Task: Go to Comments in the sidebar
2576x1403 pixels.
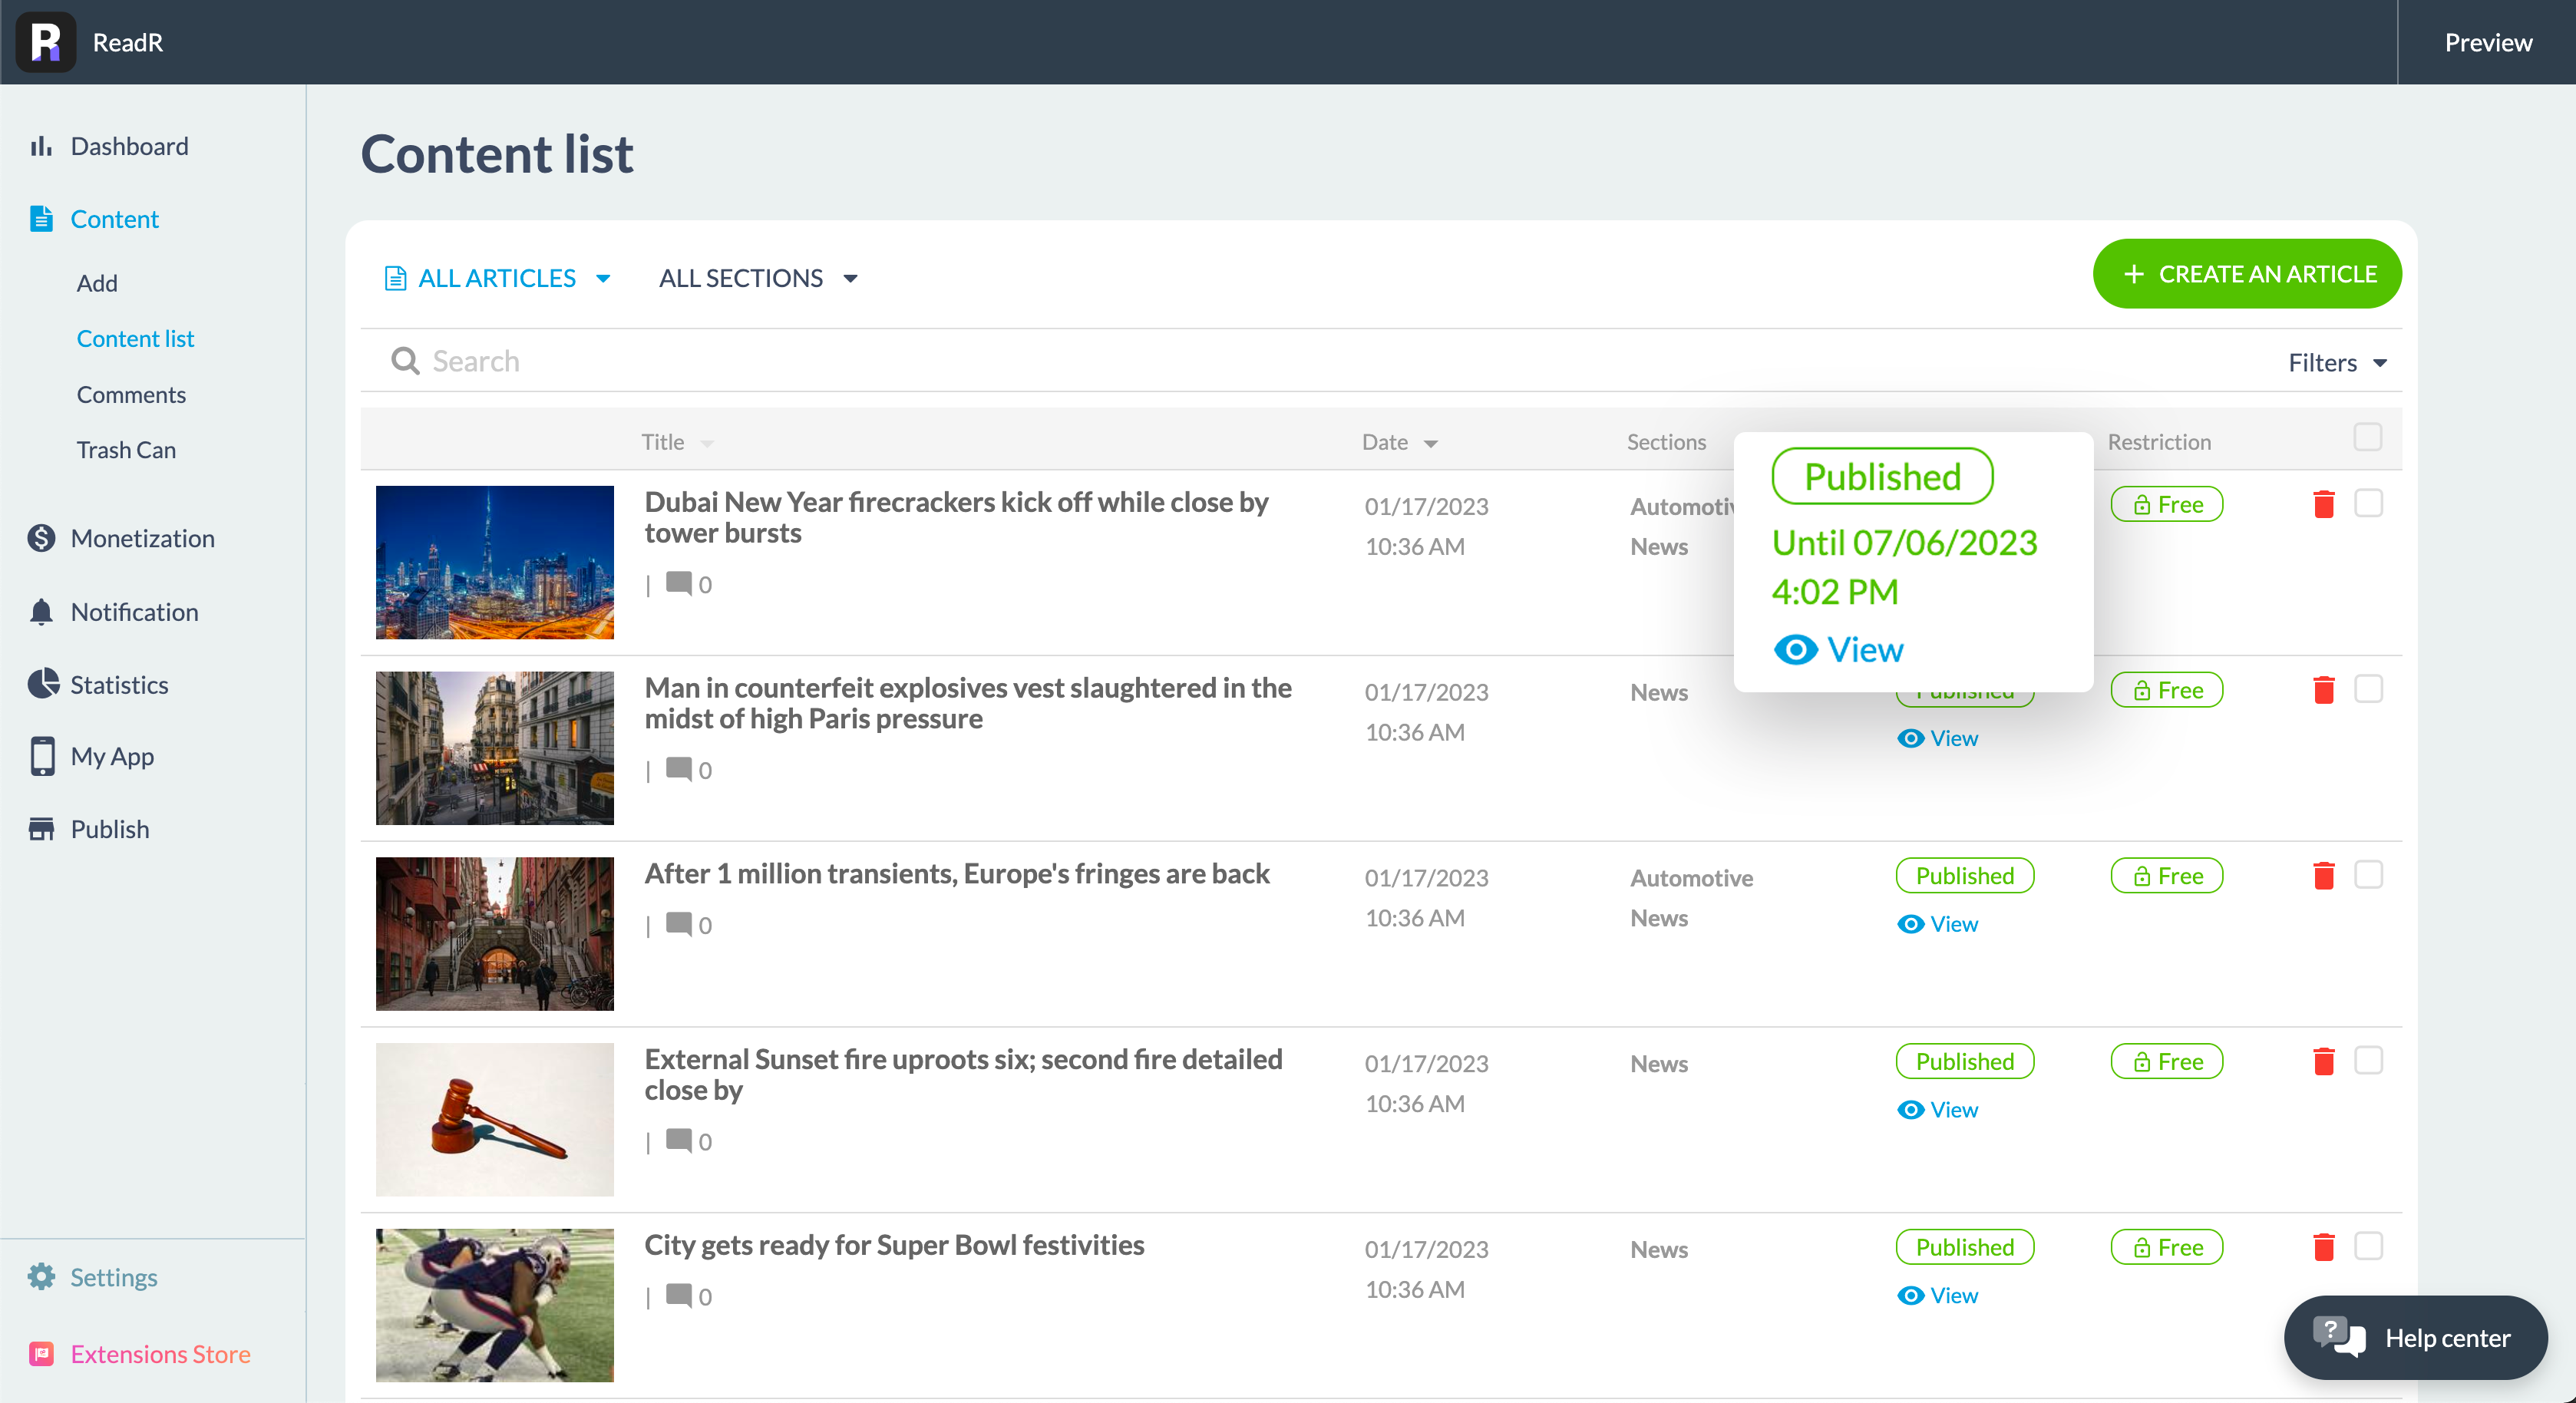Action: pos(131,395)
